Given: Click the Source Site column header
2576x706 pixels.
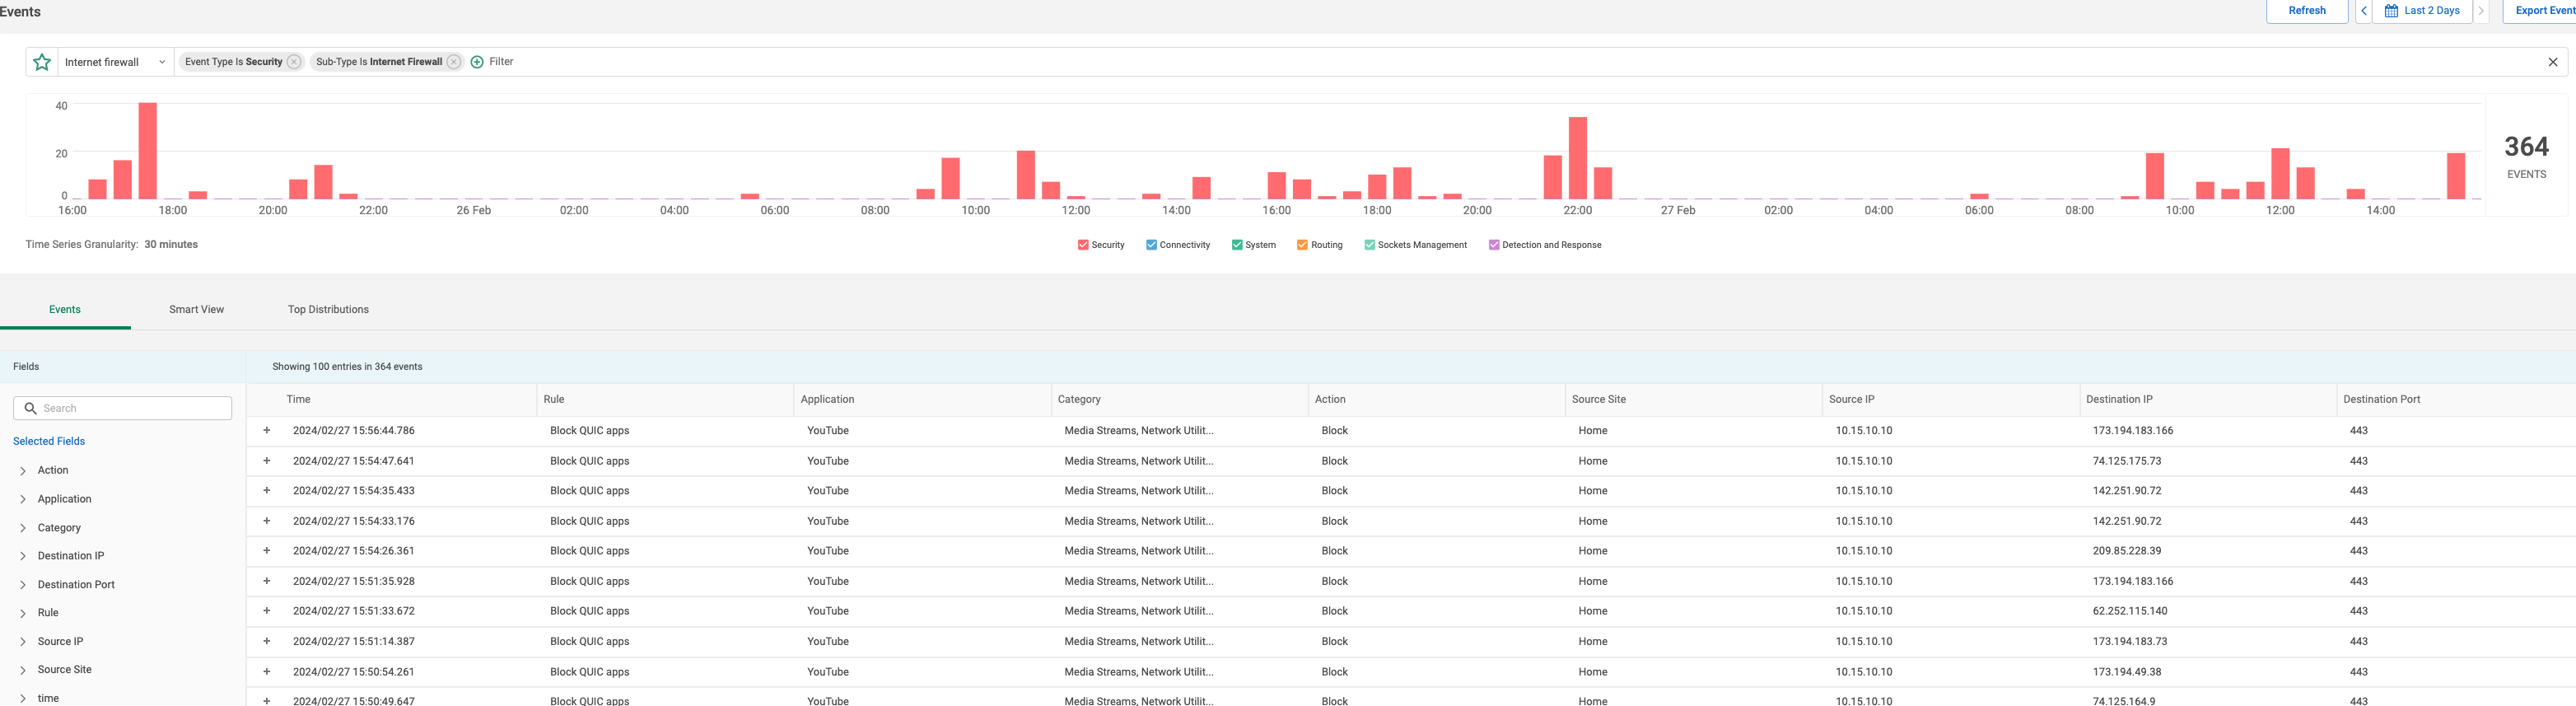Looking at the screenshot, I should (1598, 400).
